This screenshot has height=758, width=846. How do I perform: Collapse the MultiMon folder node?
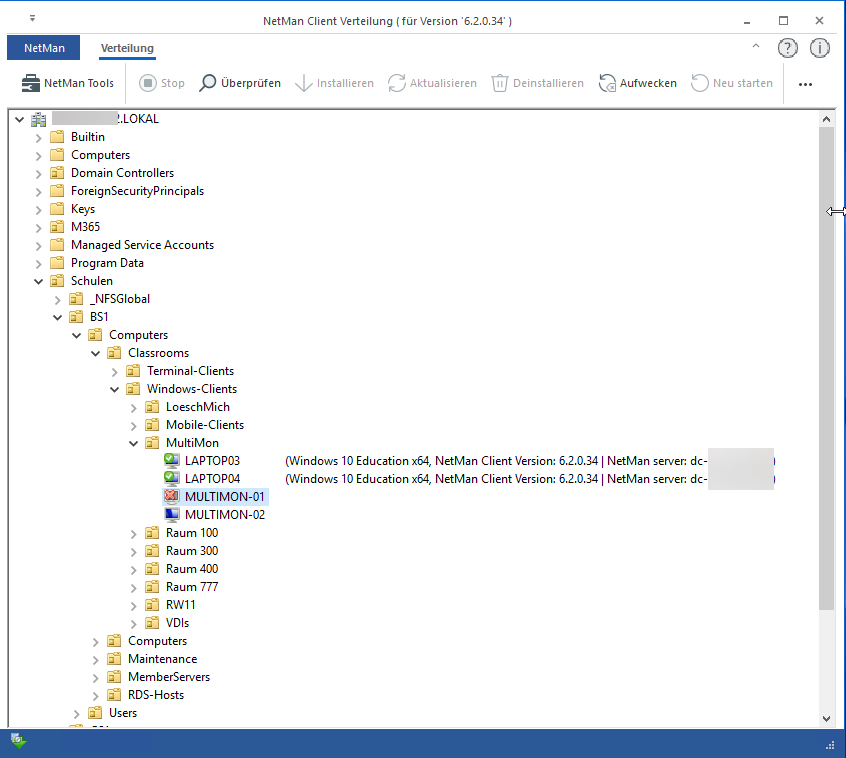point(134,443)
